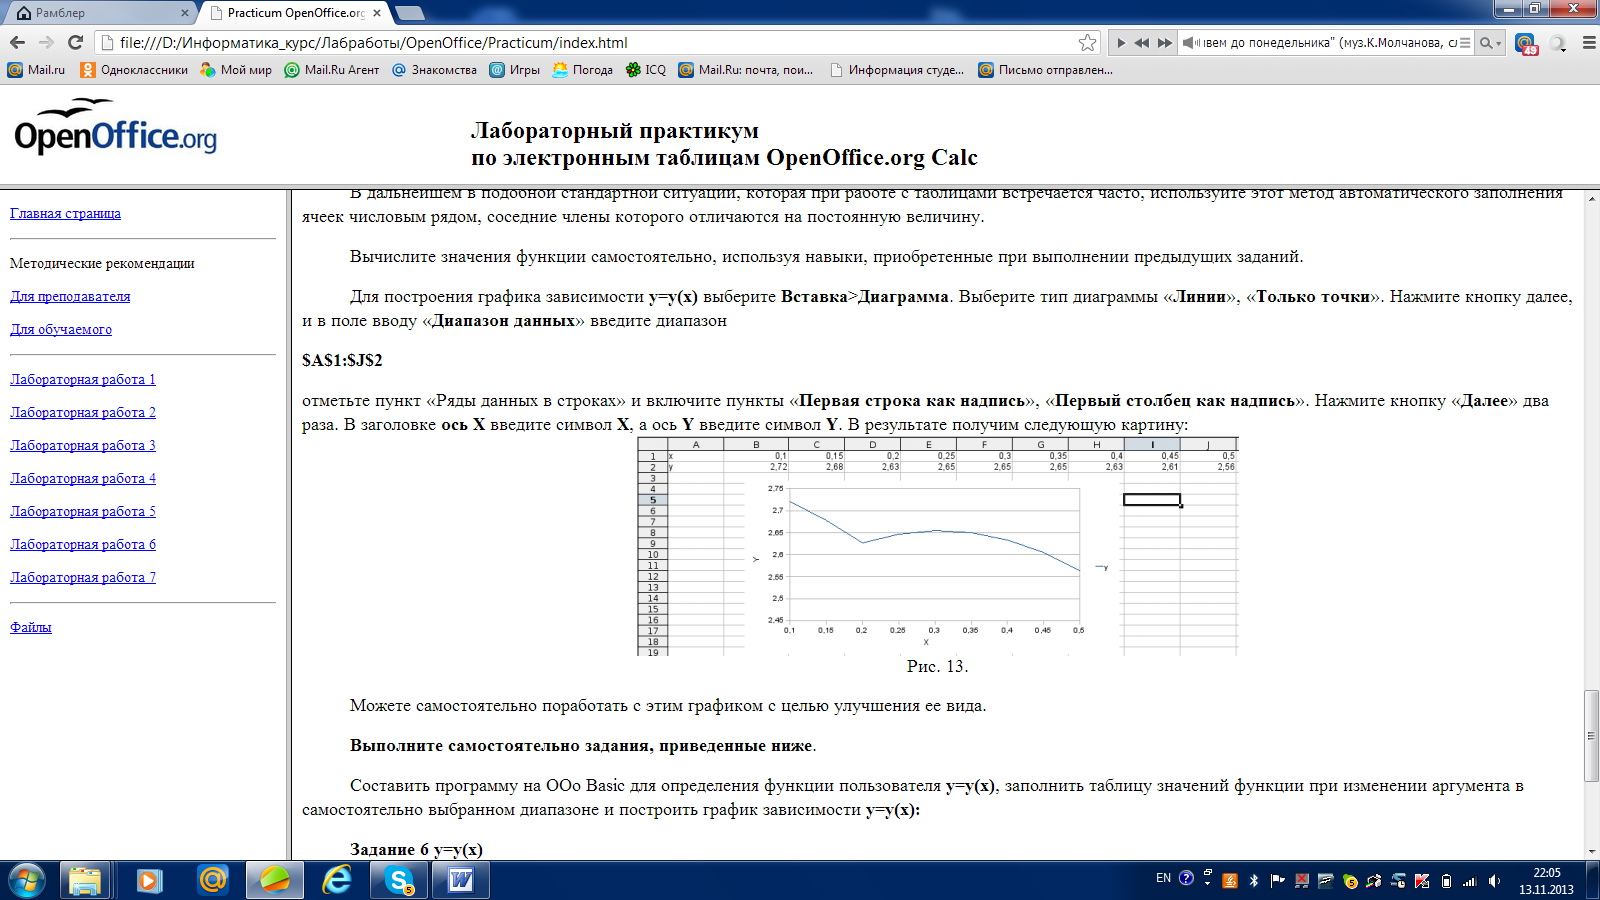Click the rewind track button in toolbar

(x=1142, y=43)
